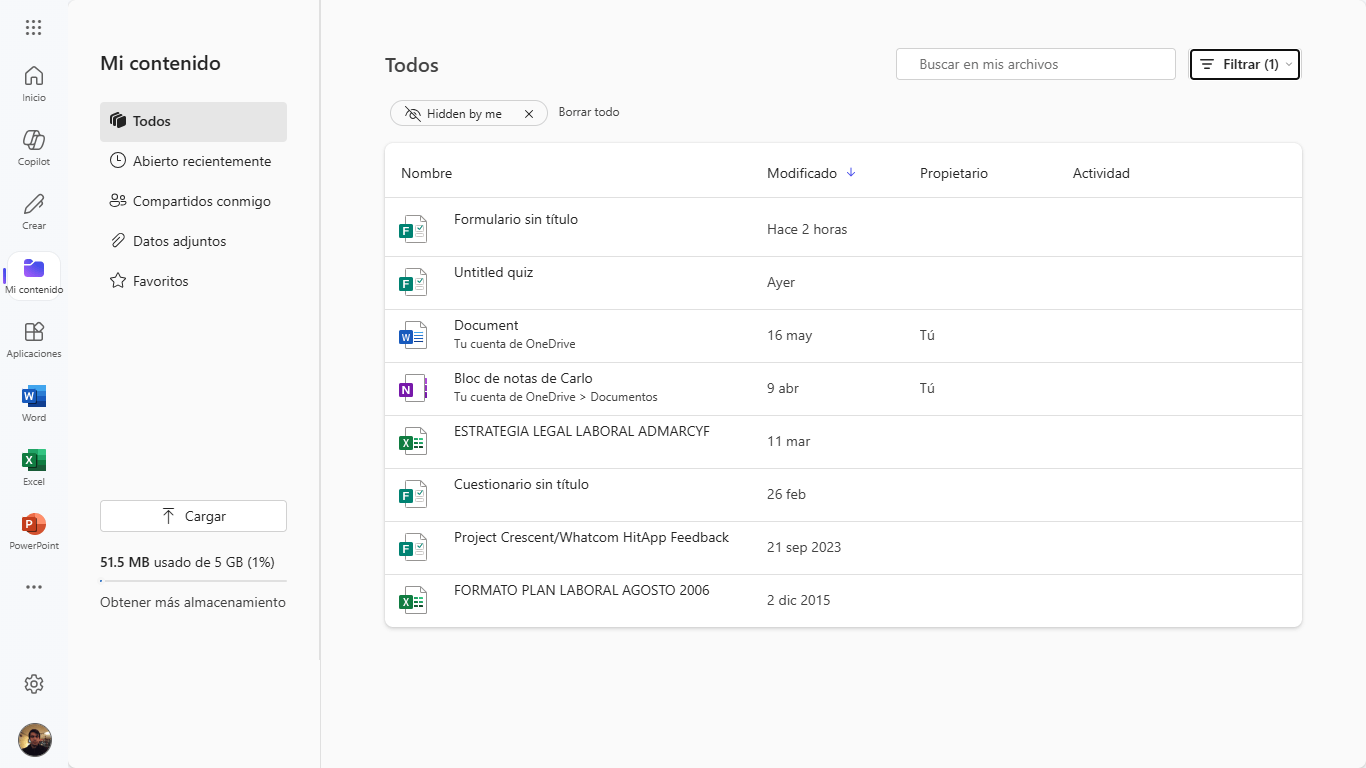Click the Cargar upload button
The width and height of the screenshot is (1366, 768).
(x=193, y=516)
